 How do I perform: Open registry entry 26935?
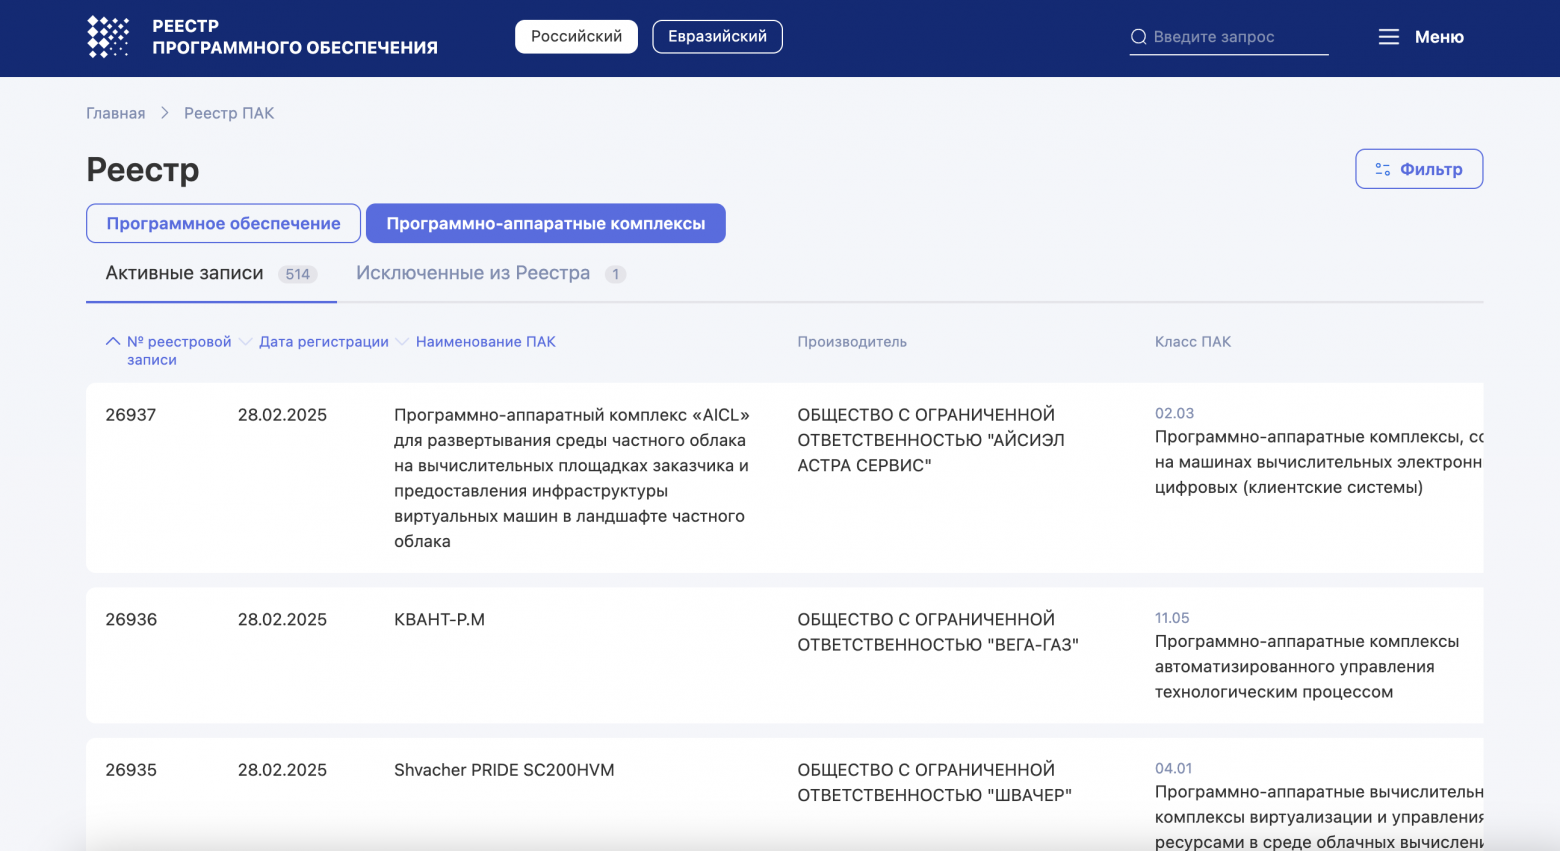pyautogui.click(x=131, y=770)
